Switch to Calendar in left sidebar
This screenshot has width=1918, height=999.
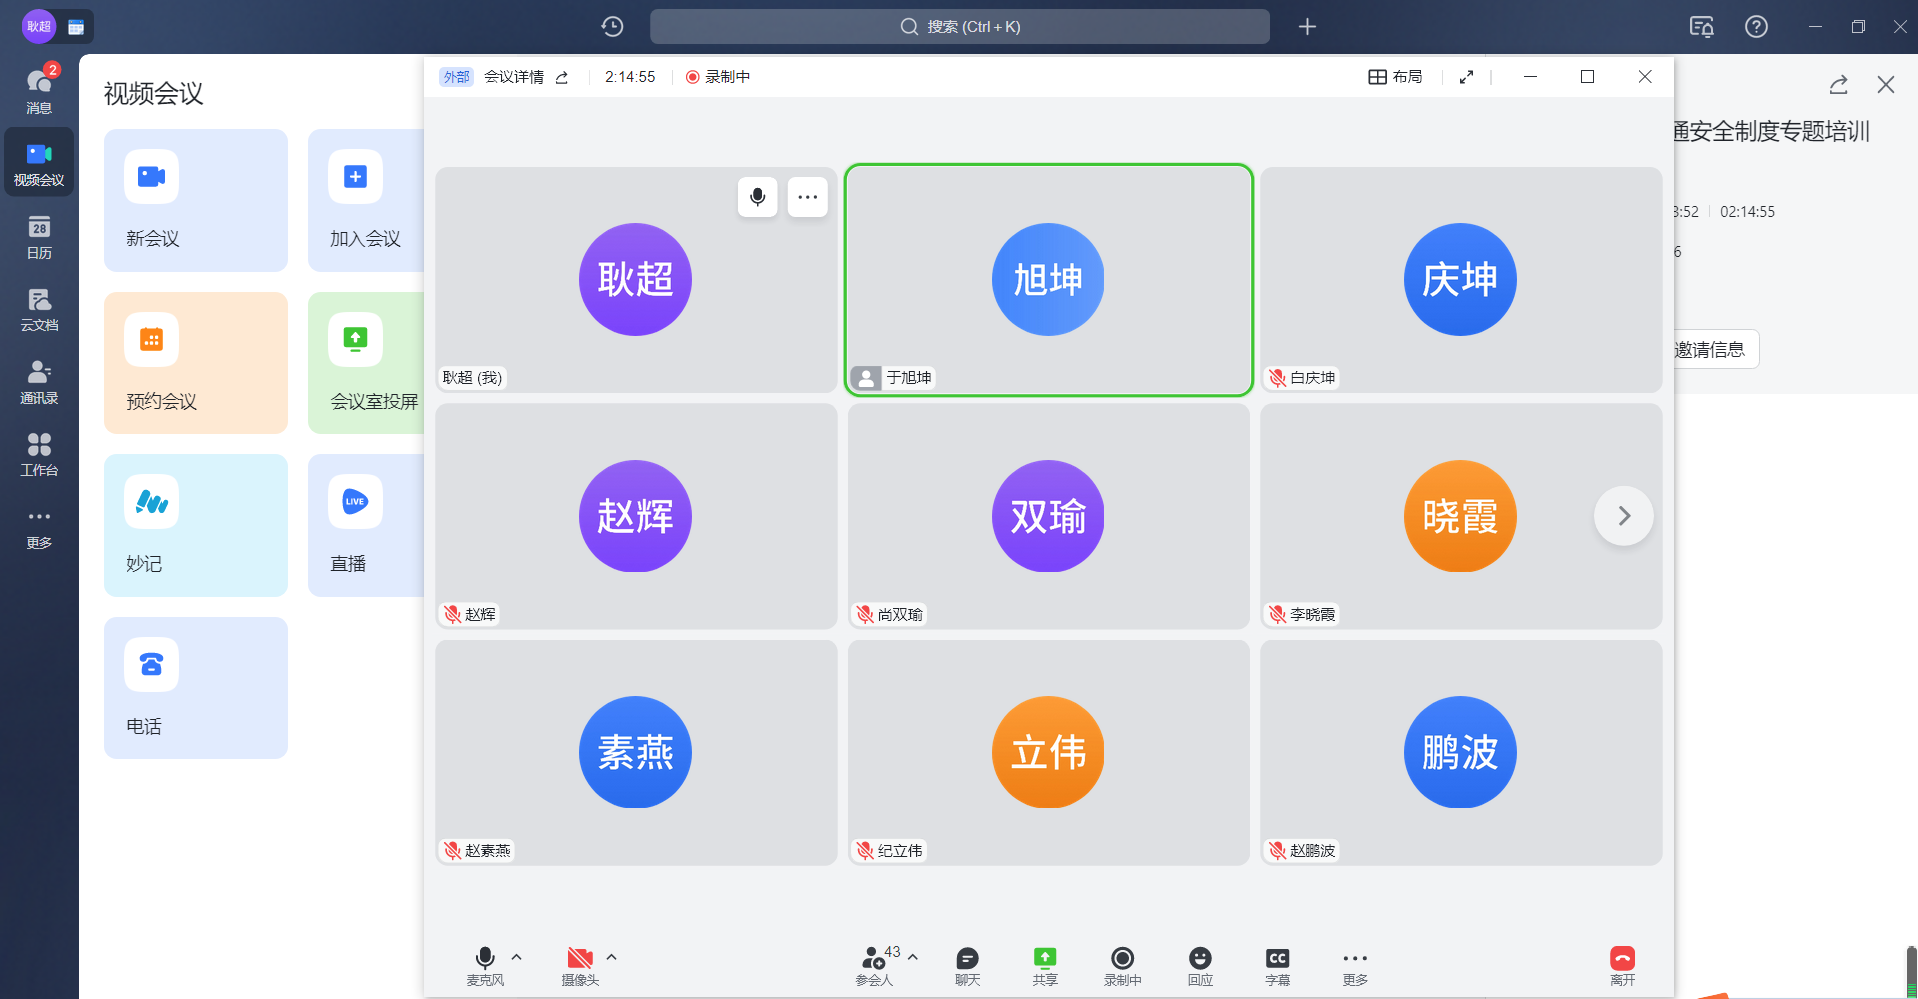(x=39, y=237)
